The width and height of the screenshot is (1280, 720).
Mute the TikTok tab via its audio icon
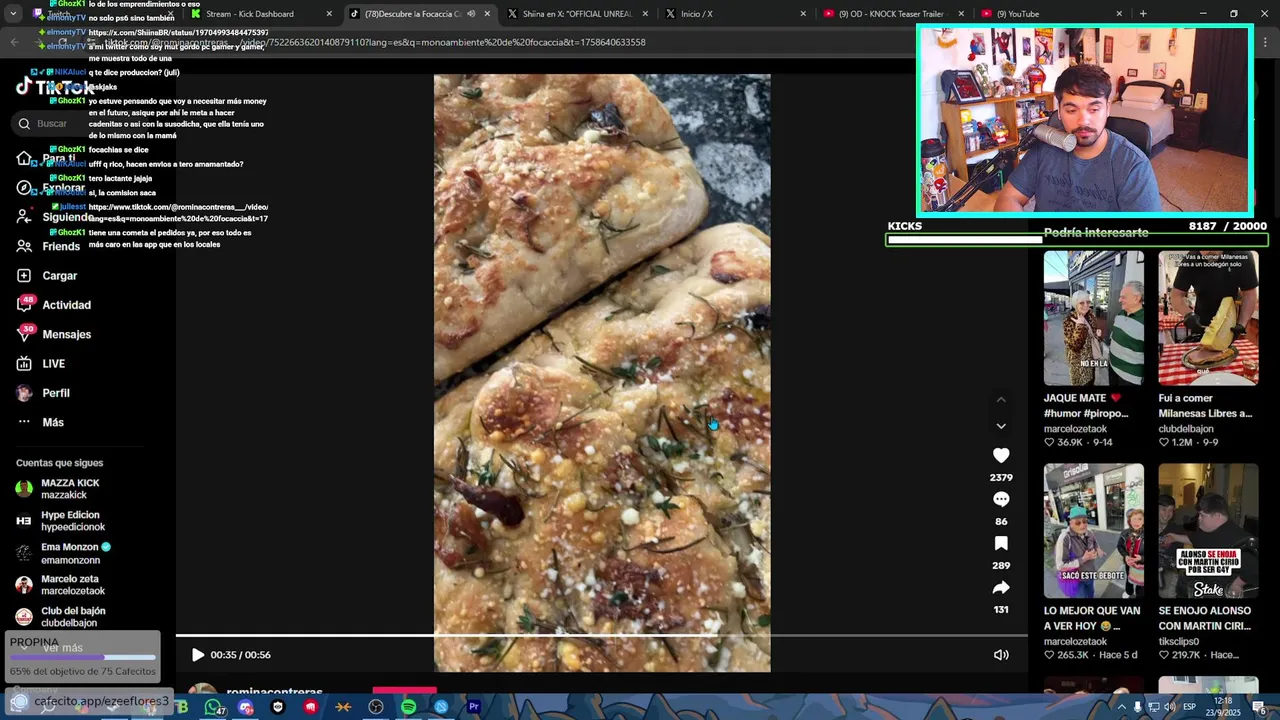point(471,14)
